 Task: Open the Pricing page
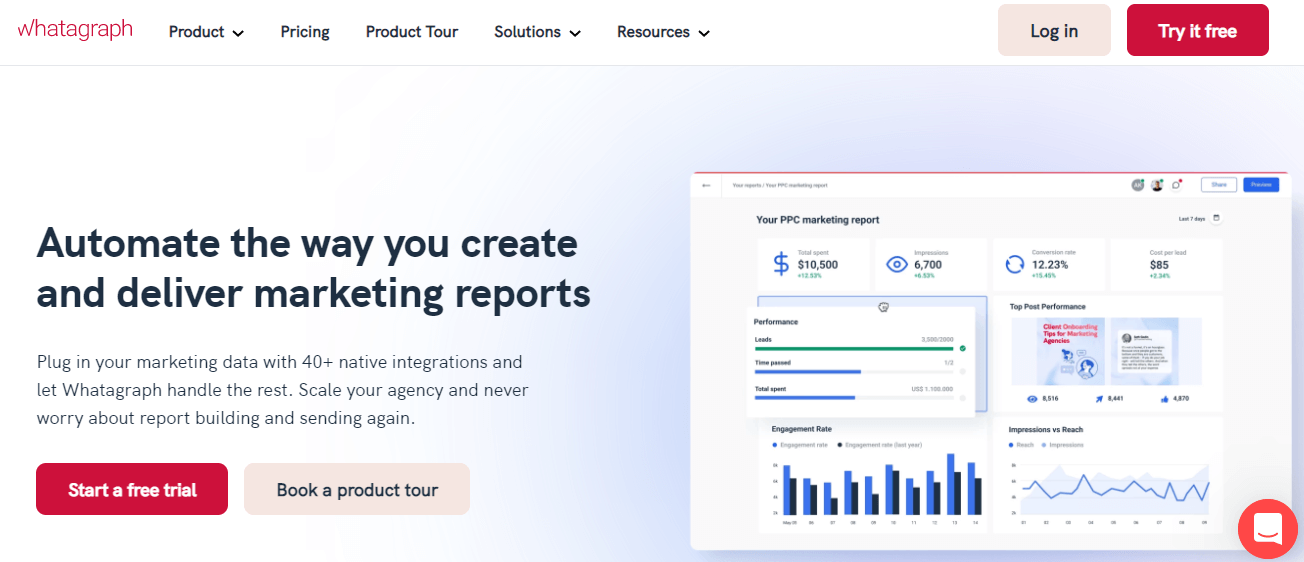tap(305, 32)
